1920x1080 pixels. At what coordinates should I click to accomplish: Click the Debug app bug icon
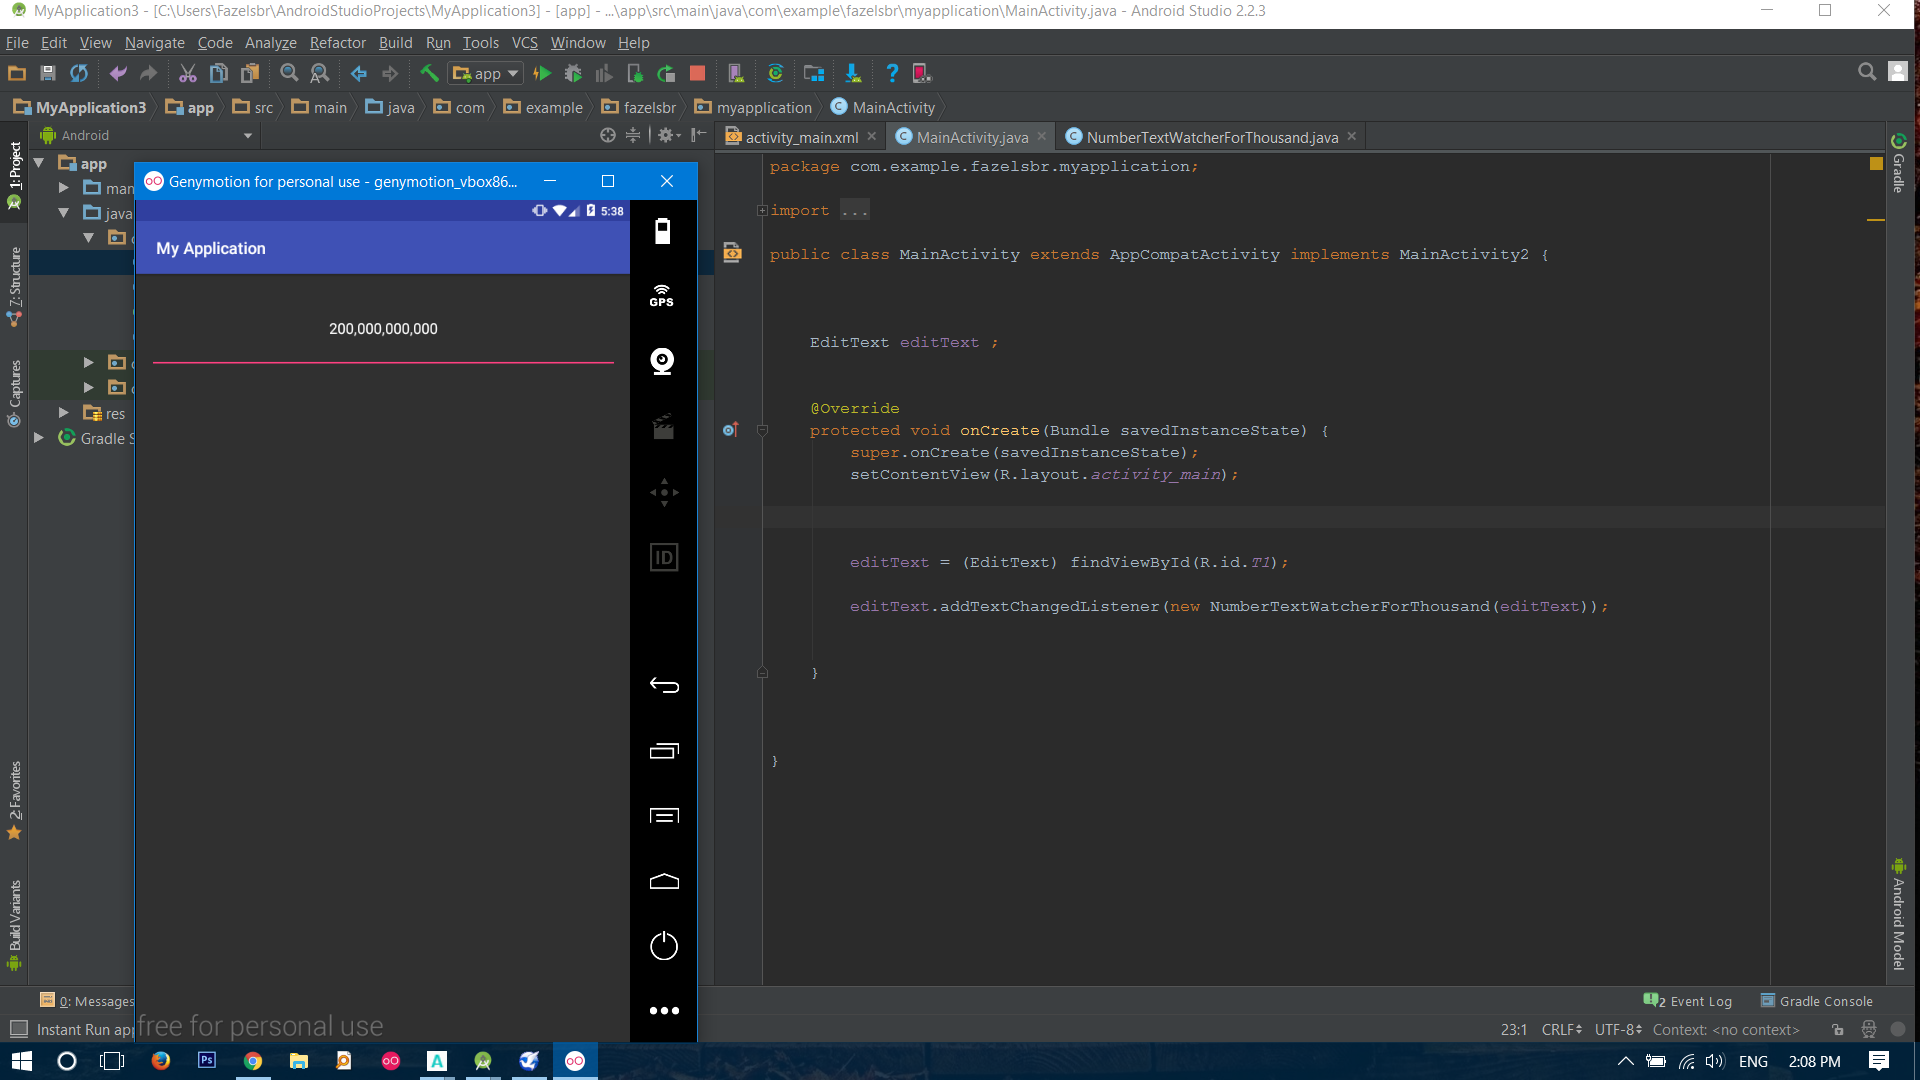(x=573, y=73)
